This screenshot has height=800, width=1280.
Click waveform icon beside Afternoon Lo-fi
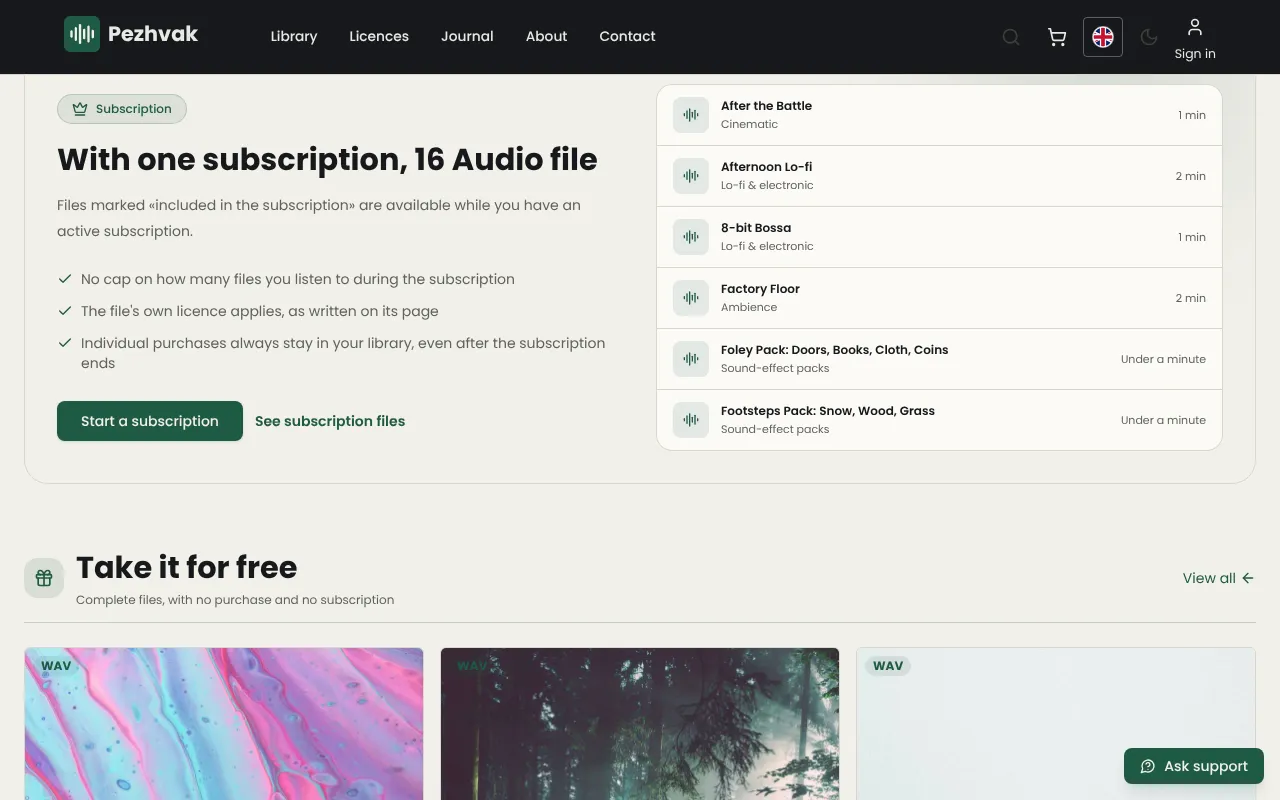click(691, 176)
